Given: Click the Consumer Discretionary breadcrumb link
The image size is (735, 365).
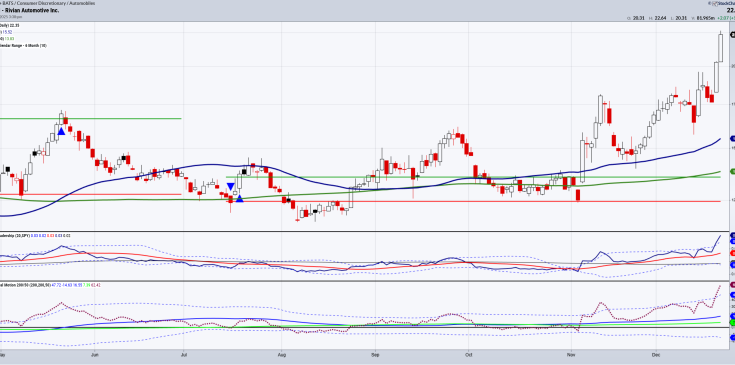Looking at the screenshot, I should [x=35, y=3].
